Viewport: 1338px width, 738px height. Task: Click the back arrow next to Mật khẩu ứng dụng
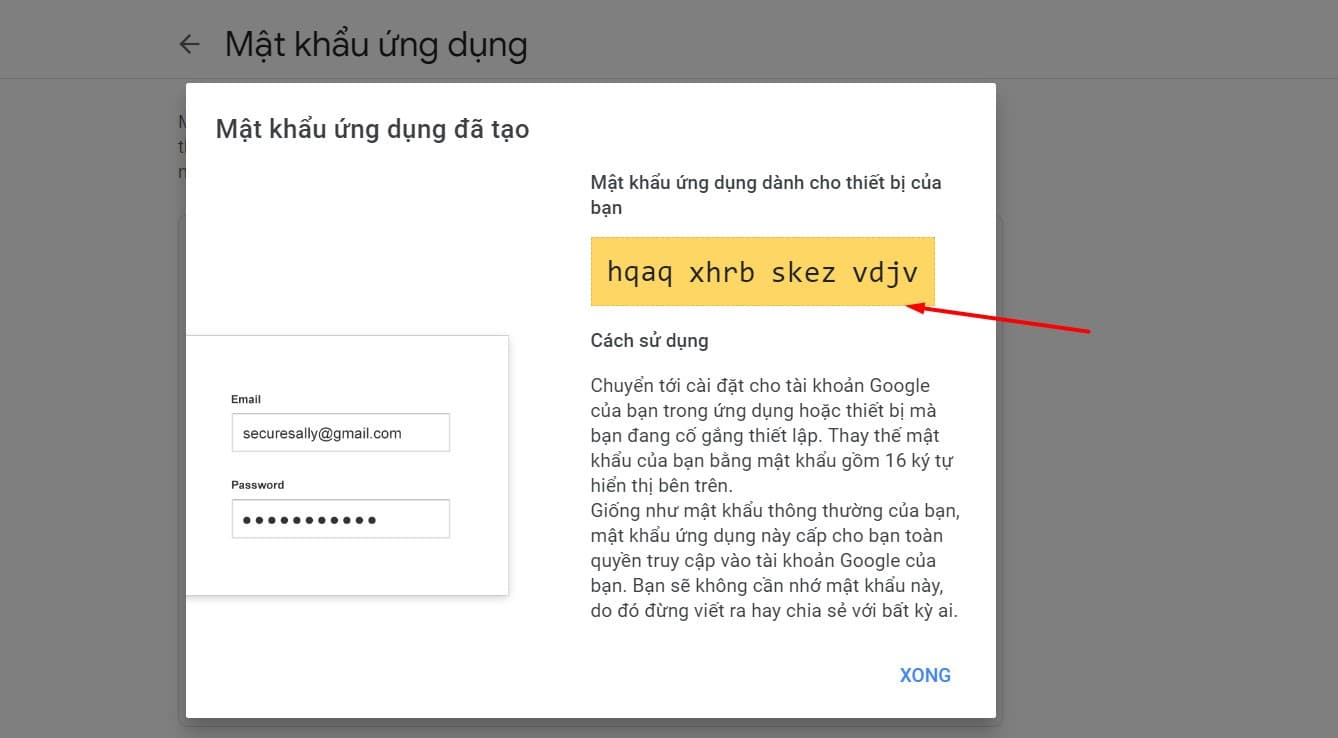pos(190,44)
